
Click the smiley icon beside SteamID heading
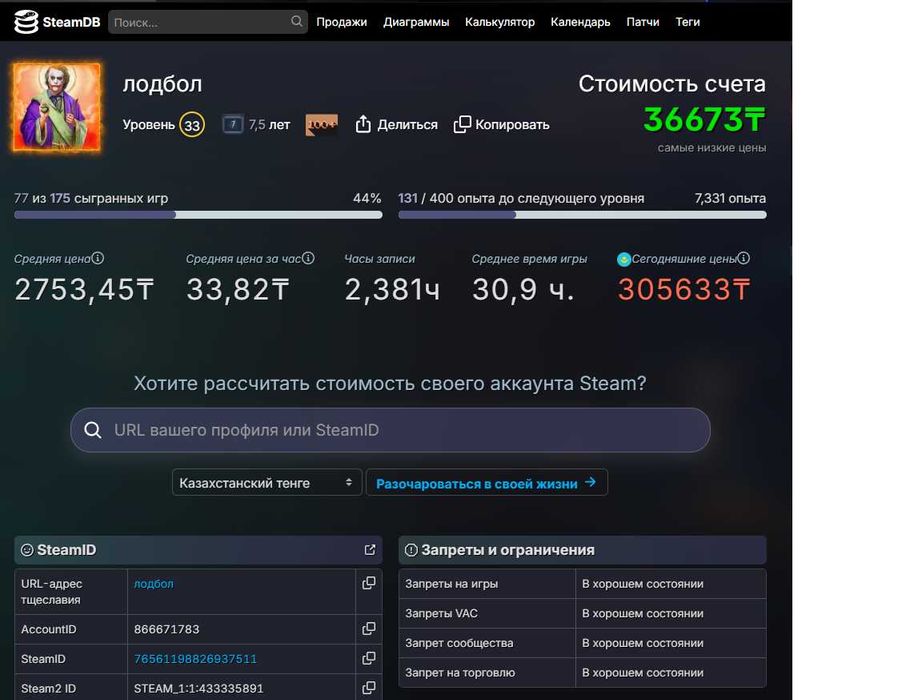click(x=27, y=550)
